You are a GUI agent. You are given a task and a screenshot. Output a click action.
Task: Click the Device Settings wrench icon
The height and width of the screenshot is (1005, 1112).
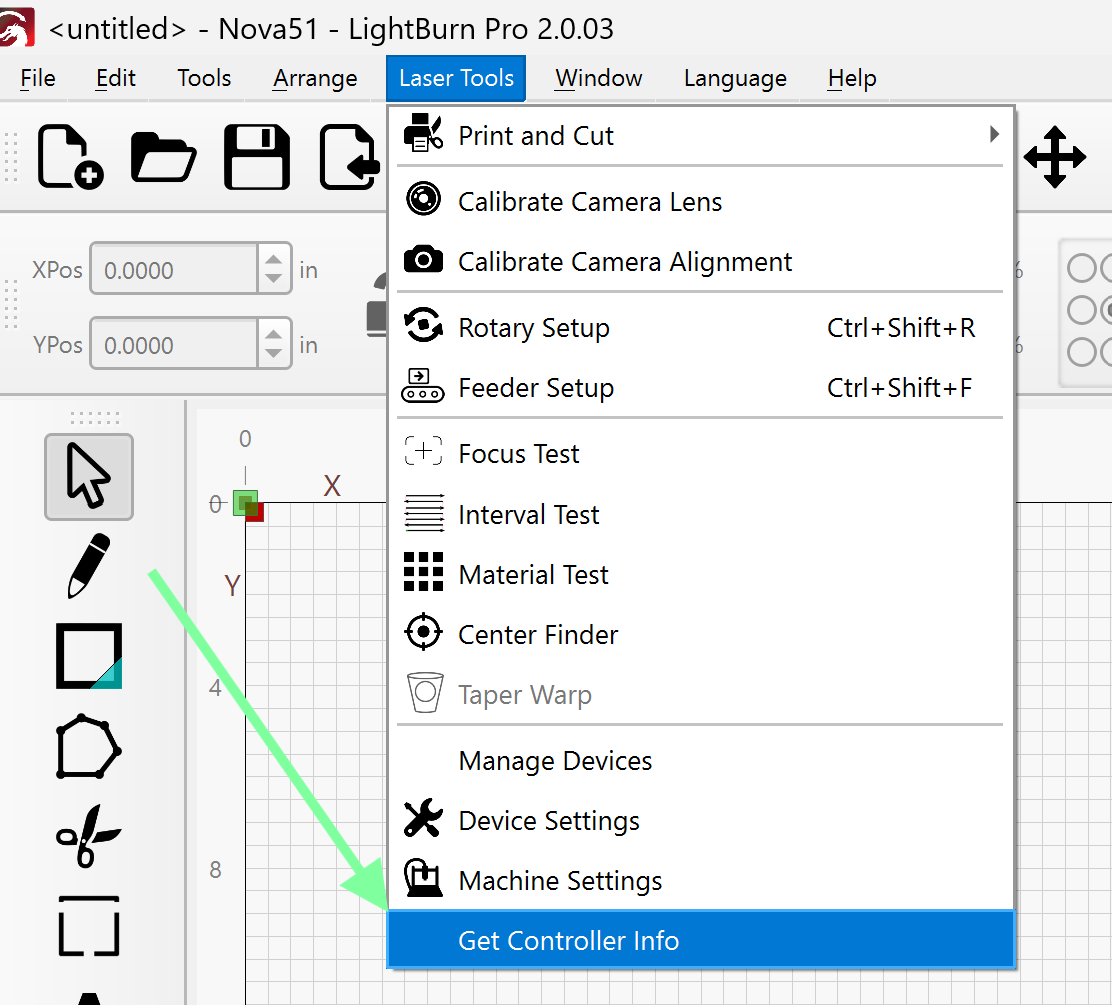pos(423,818)
